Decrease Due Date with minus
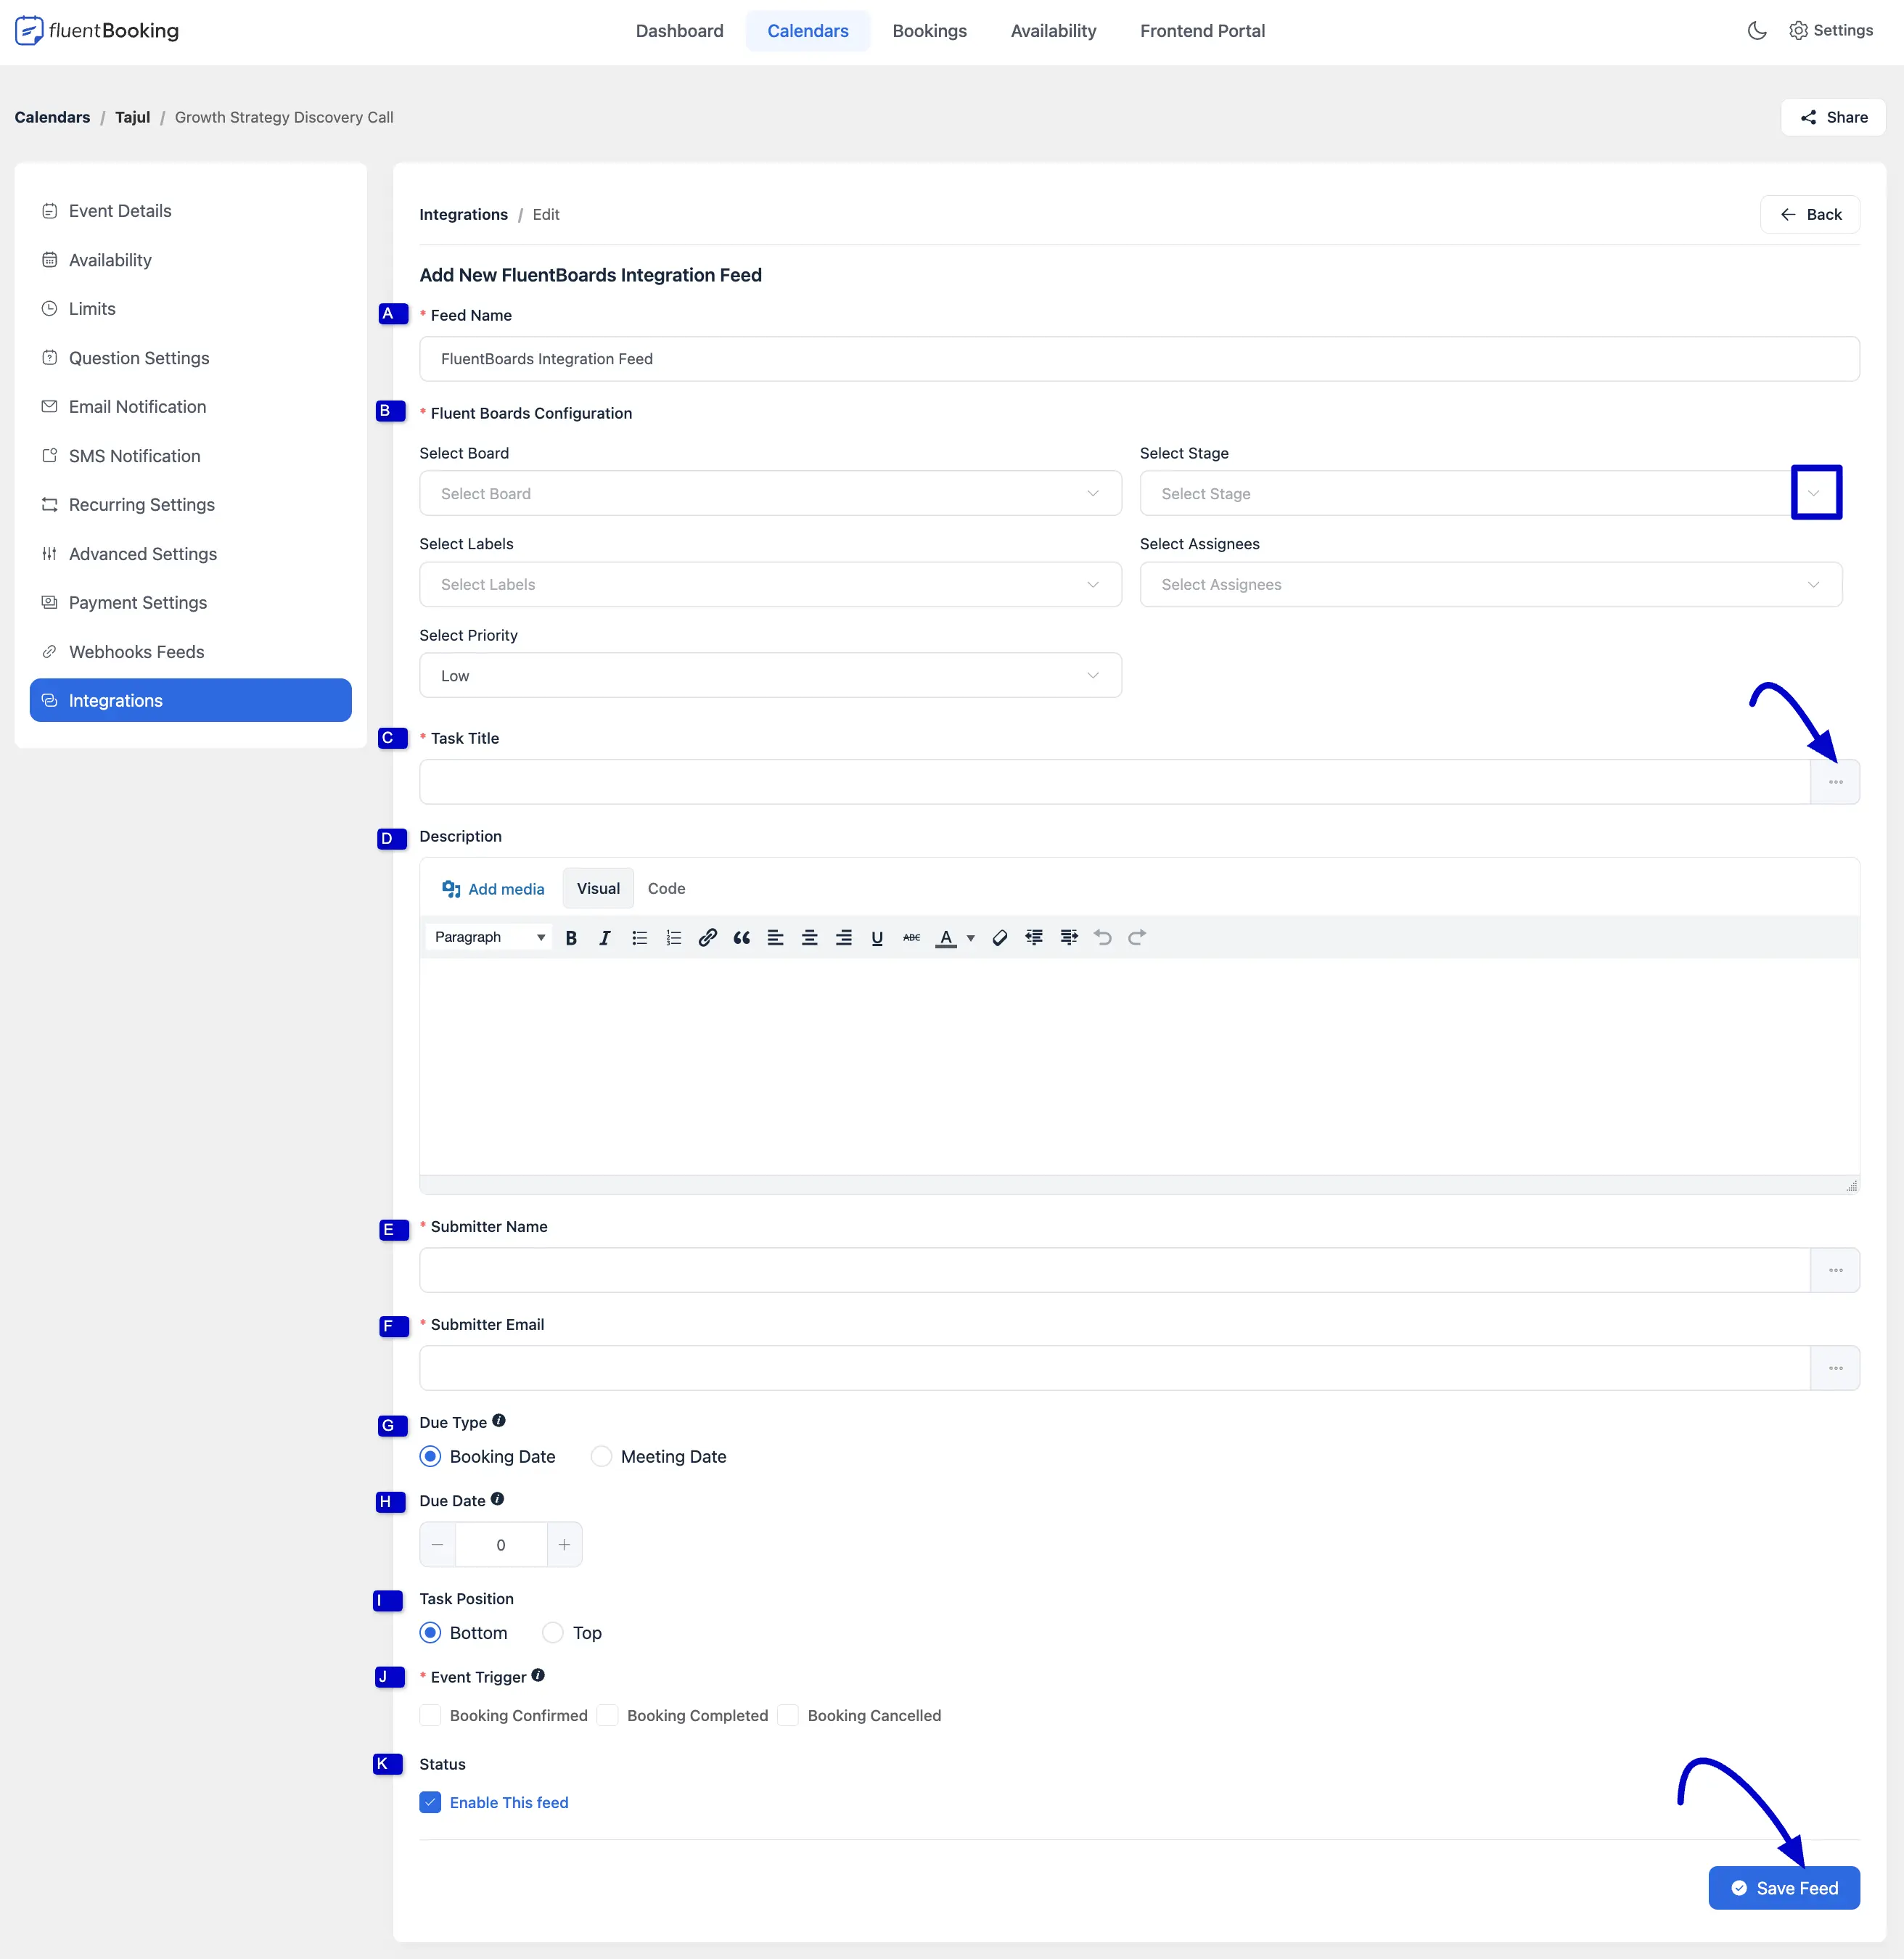1904x1959 pixels. (x=437, y=1544)
